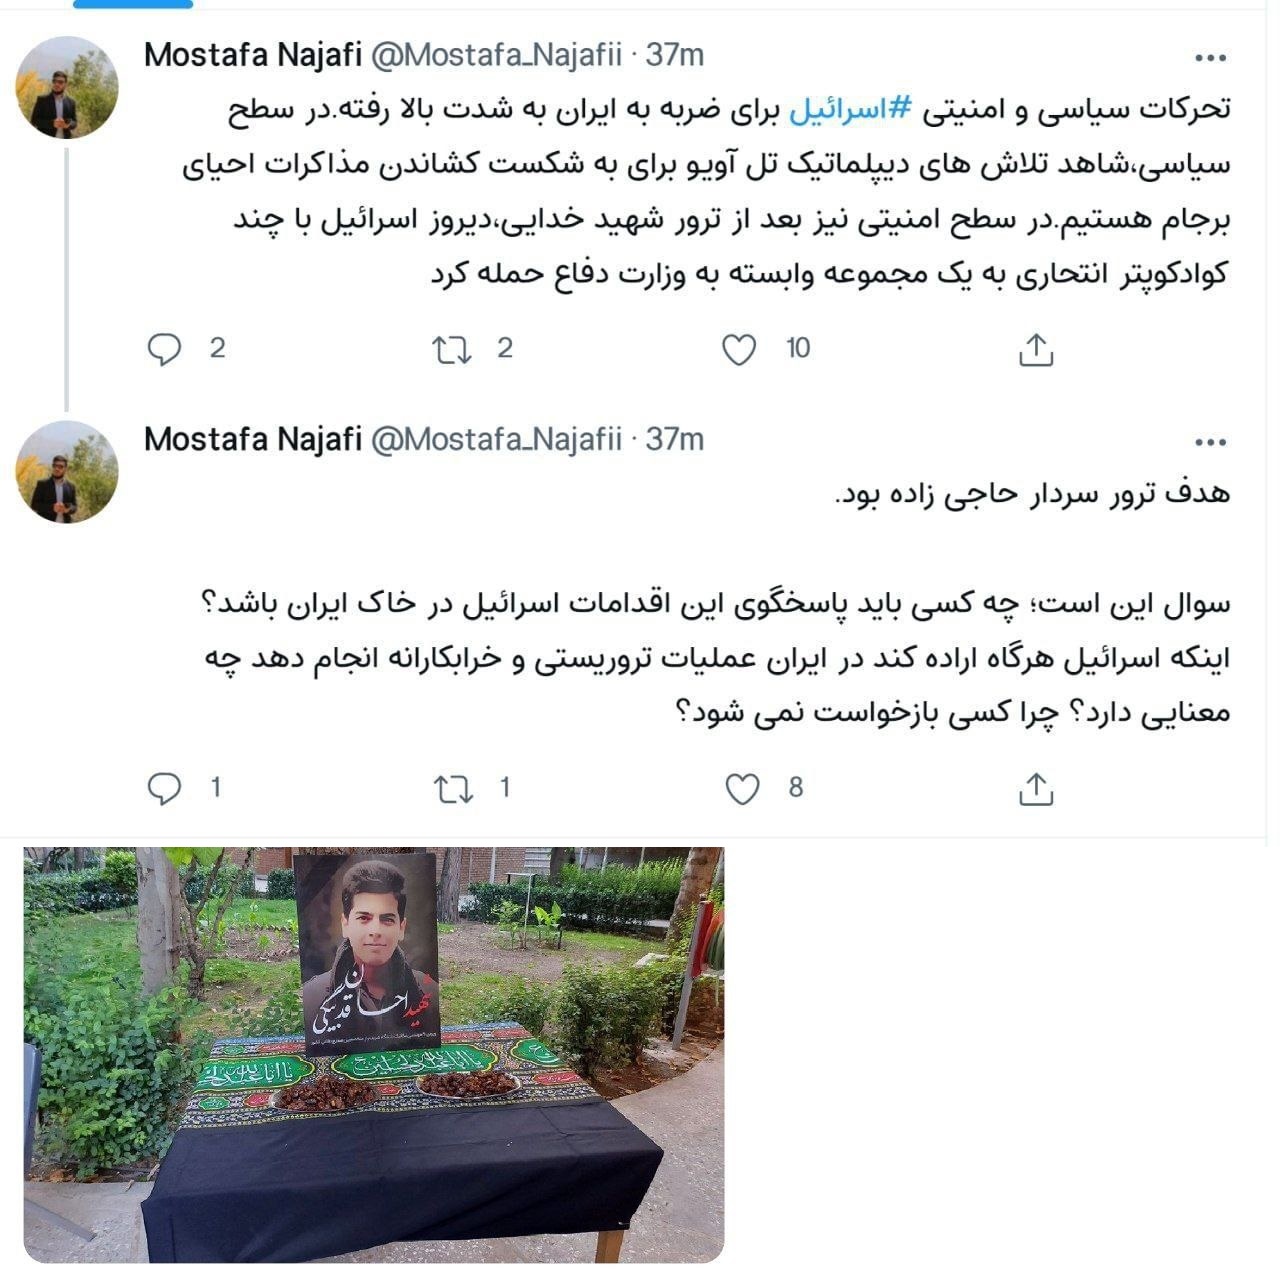Screen dimensions: 1280x1280
Task: Share the first tweet
Action: click(x=1036, y=349)
